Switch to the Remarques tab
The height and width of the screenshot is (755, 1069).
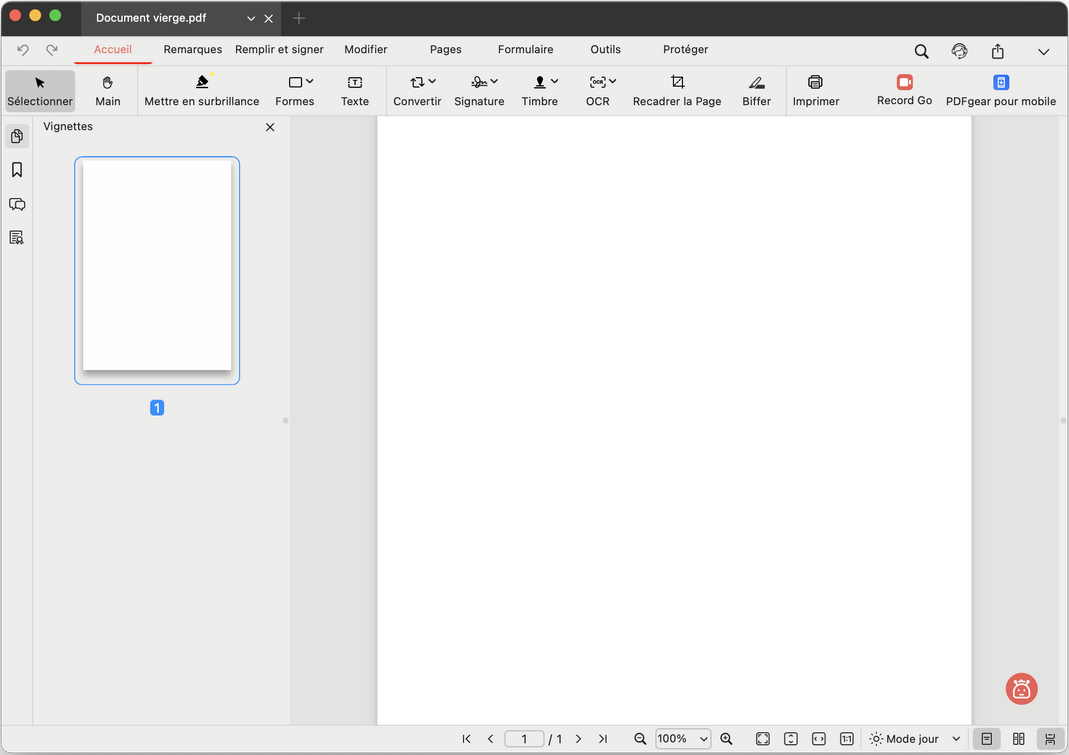[x=193, y=49]
